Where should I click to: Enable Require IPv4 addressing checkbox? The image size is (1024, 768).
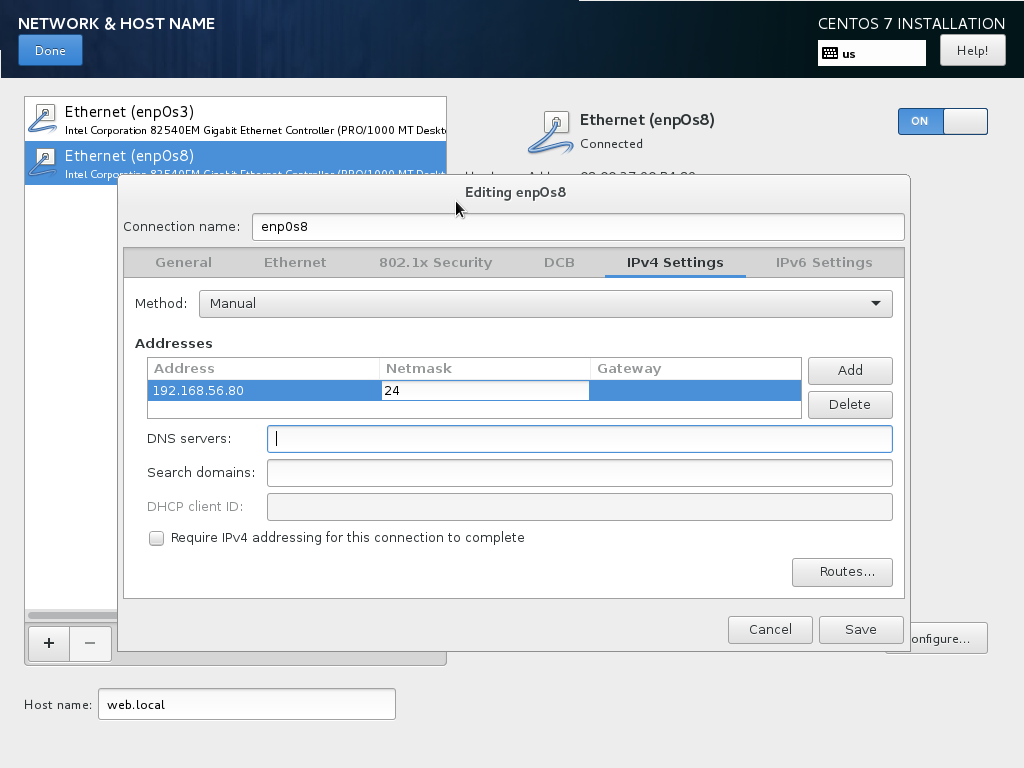click(x=157, y=538)
